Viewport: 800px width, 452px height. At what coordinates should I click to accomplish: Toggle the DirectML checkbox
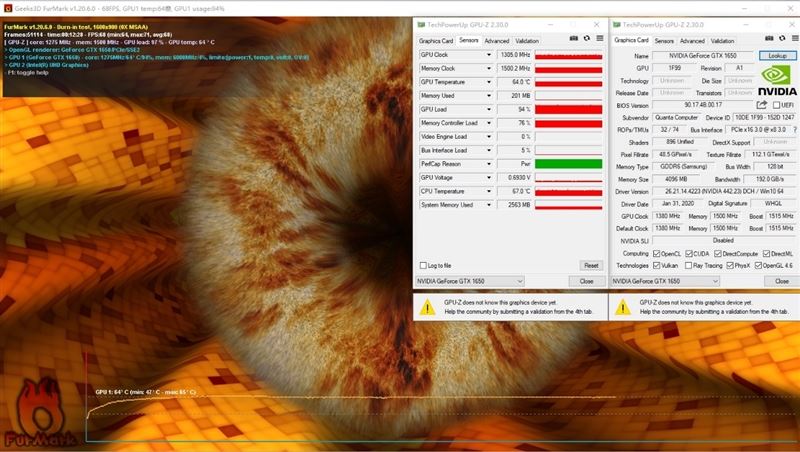766,254
